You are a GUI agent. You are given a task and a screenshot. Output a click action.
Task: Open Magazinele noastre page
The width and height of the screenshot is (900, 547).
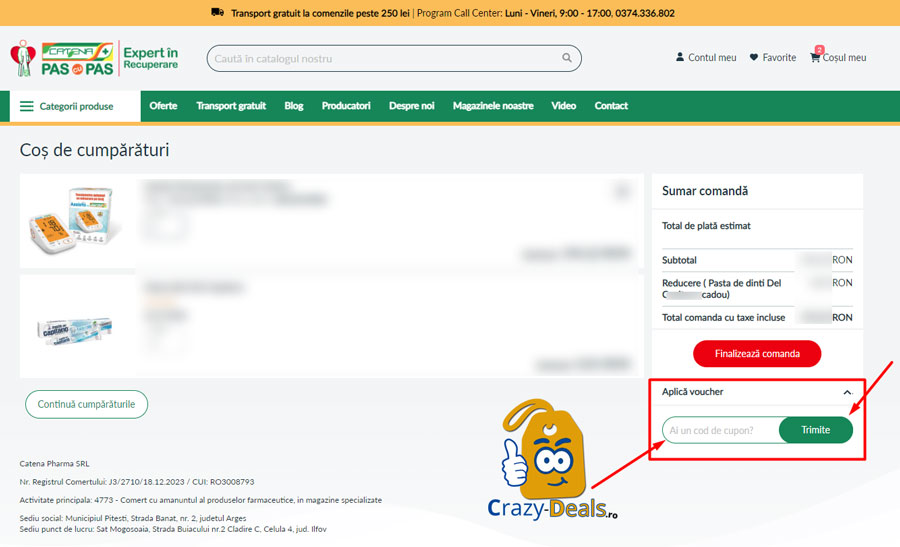tap(493, 106)
